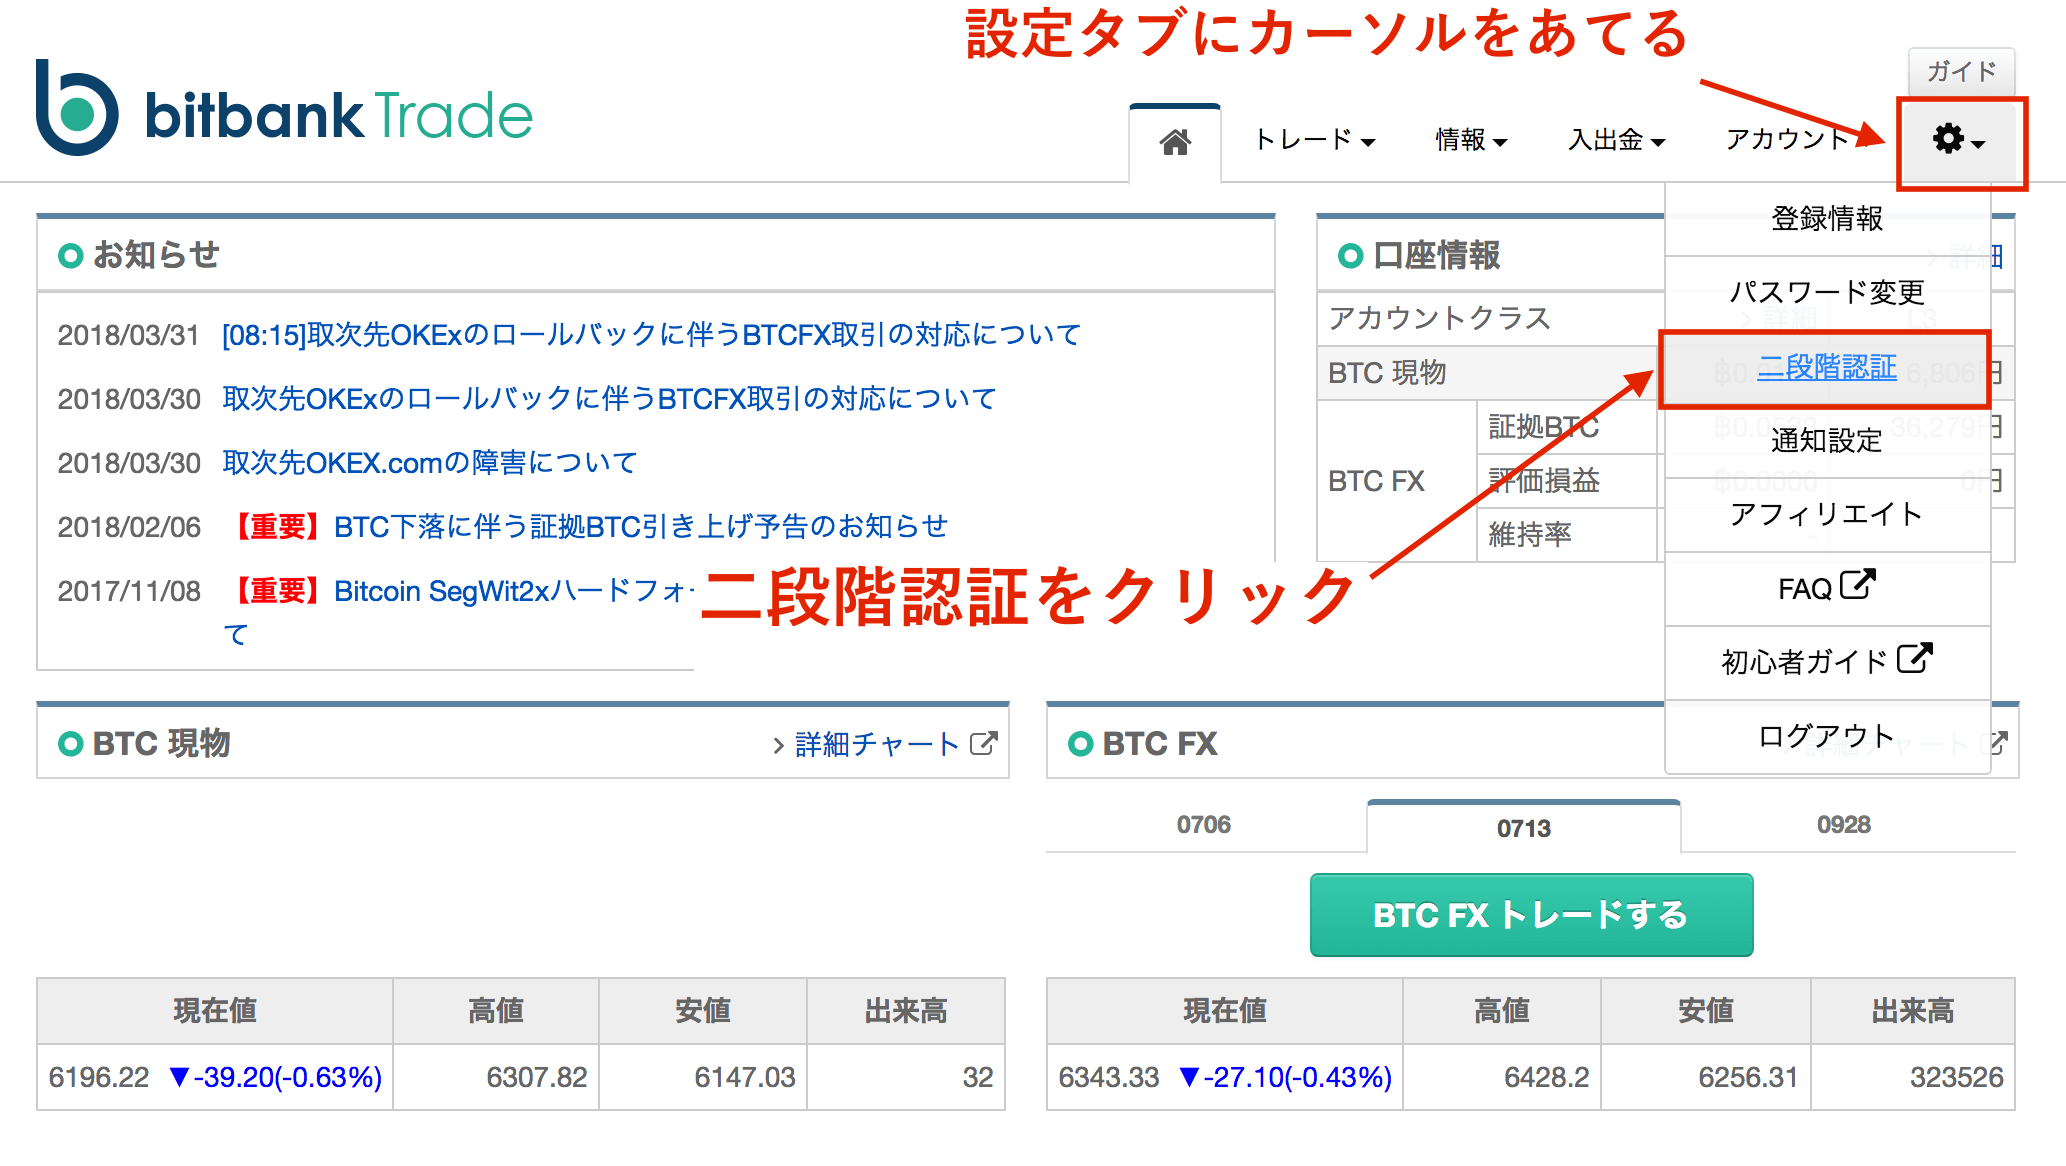This screenshot has height=1166, width=2066.
Task: Open BTC 現物 詳細チャート link
Action: 877,744
